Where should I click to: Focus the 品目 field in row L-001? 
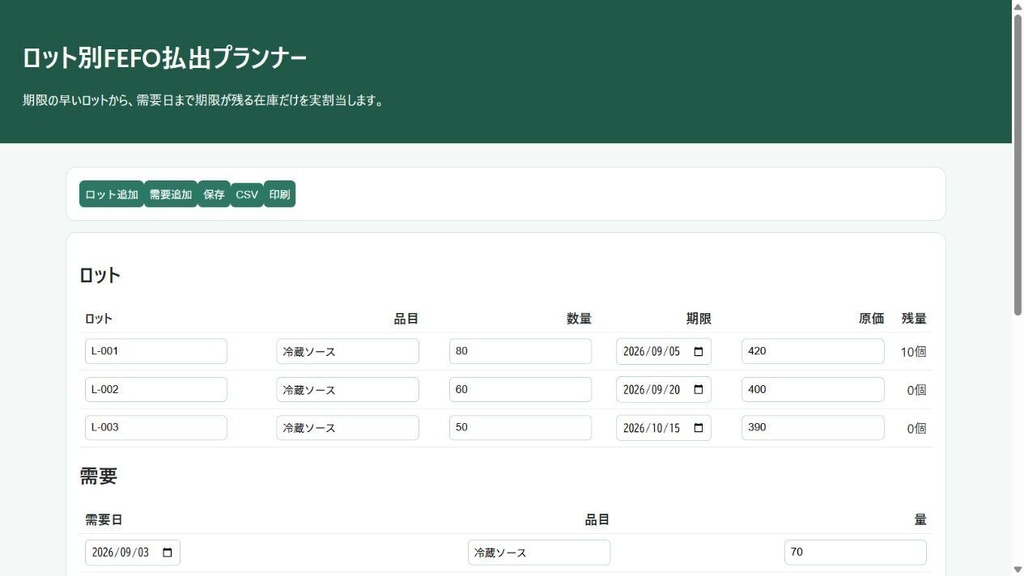[x=347, y=351]
